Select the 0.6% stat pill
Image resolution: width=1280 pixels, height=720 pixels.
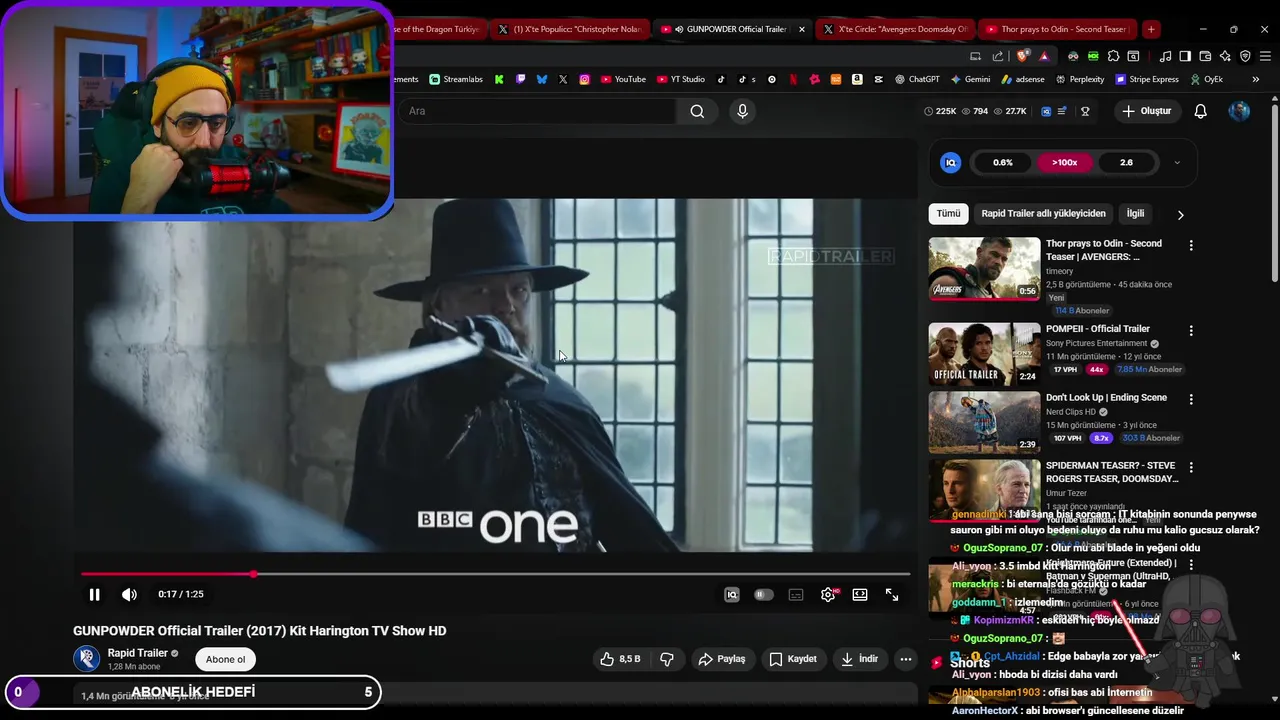(x=1003, y=162)
